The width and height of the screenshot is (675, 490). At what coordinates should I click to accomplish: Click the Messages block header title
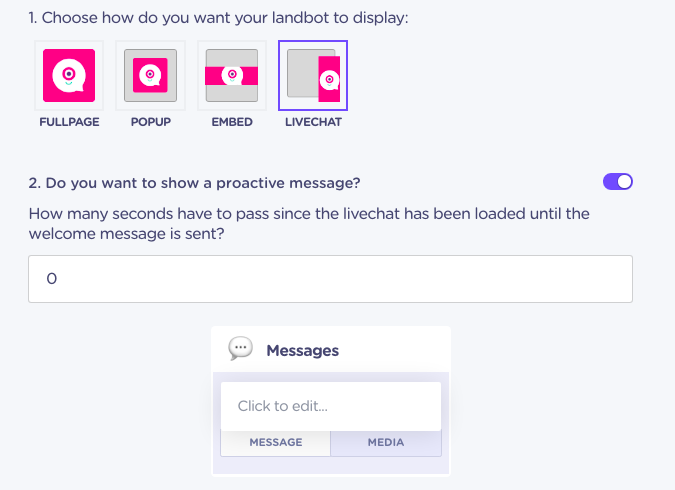303,350
